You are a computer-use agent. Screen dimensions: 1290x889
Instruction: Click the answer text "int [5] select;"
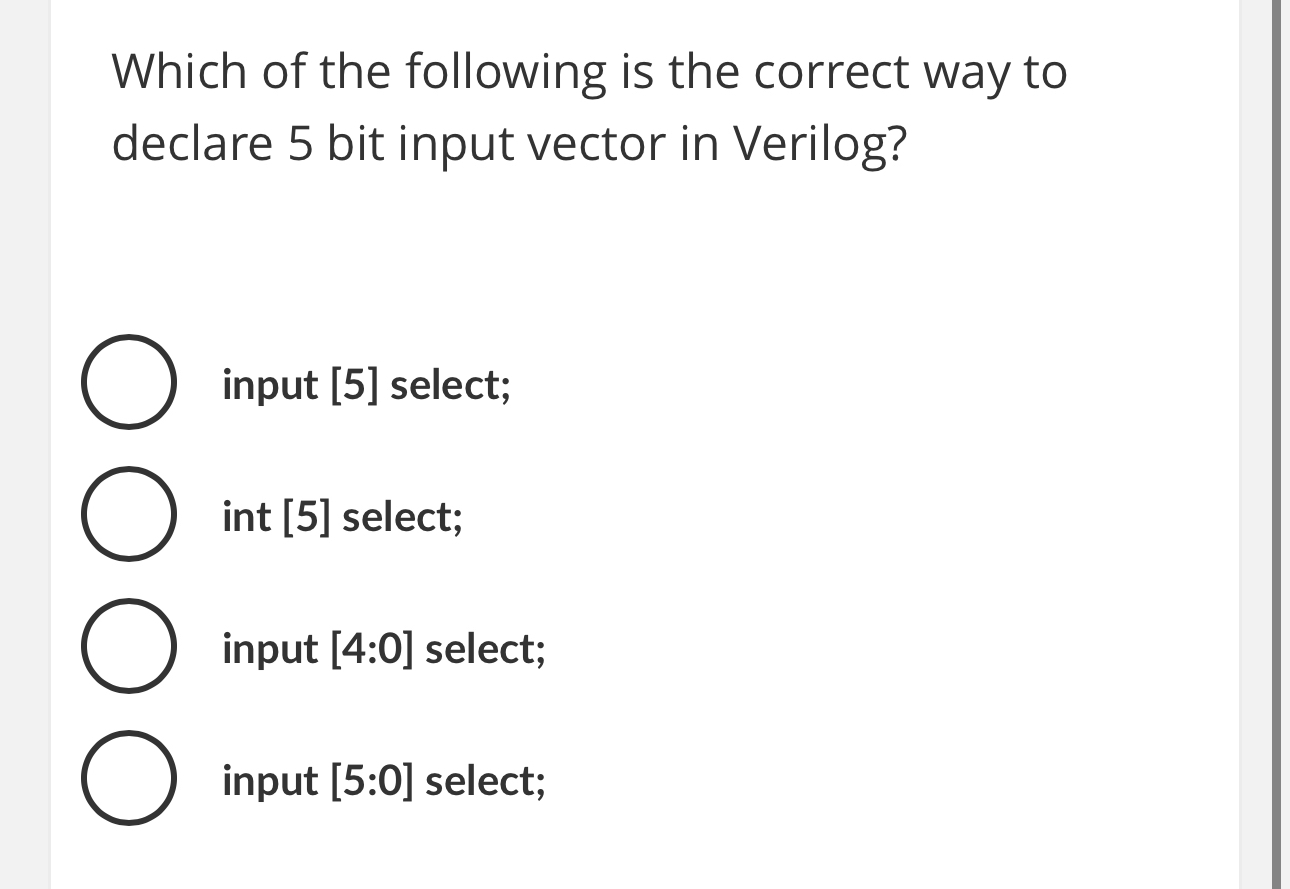(342, 517)
